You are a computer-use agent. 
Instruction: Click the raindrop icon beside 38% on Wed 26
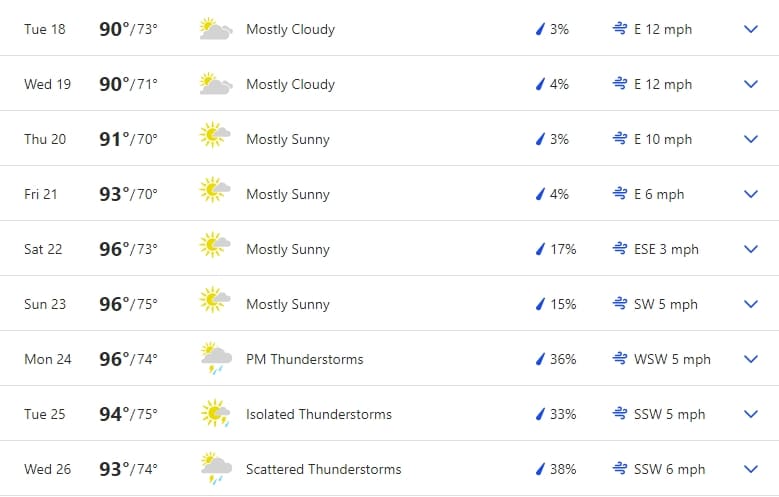point(540,469)
